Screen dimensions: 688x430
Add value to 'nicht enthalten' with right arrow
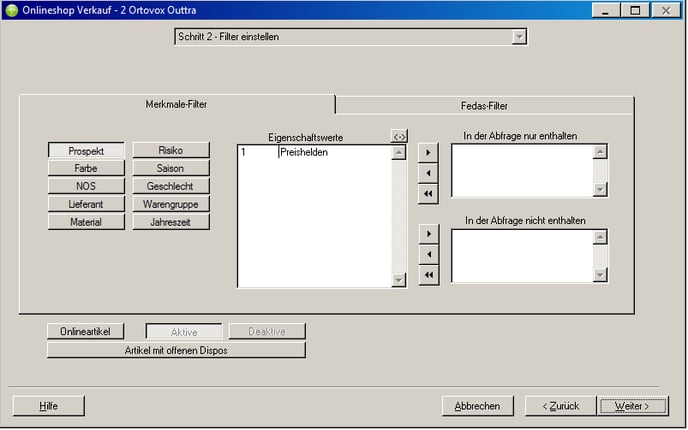pyautogui.click(x=429, y=234)
